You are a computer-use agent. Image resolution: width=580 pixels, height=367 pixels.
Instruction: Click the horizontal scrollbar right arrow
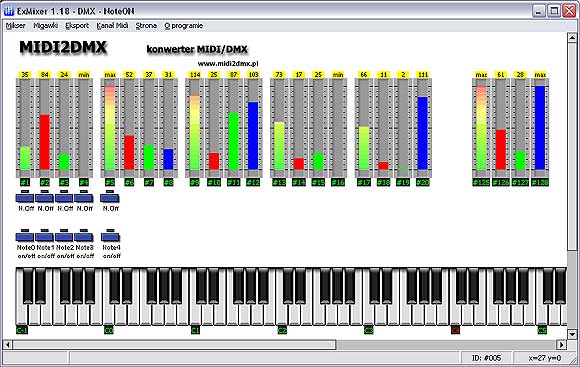[x=562, y=345]
